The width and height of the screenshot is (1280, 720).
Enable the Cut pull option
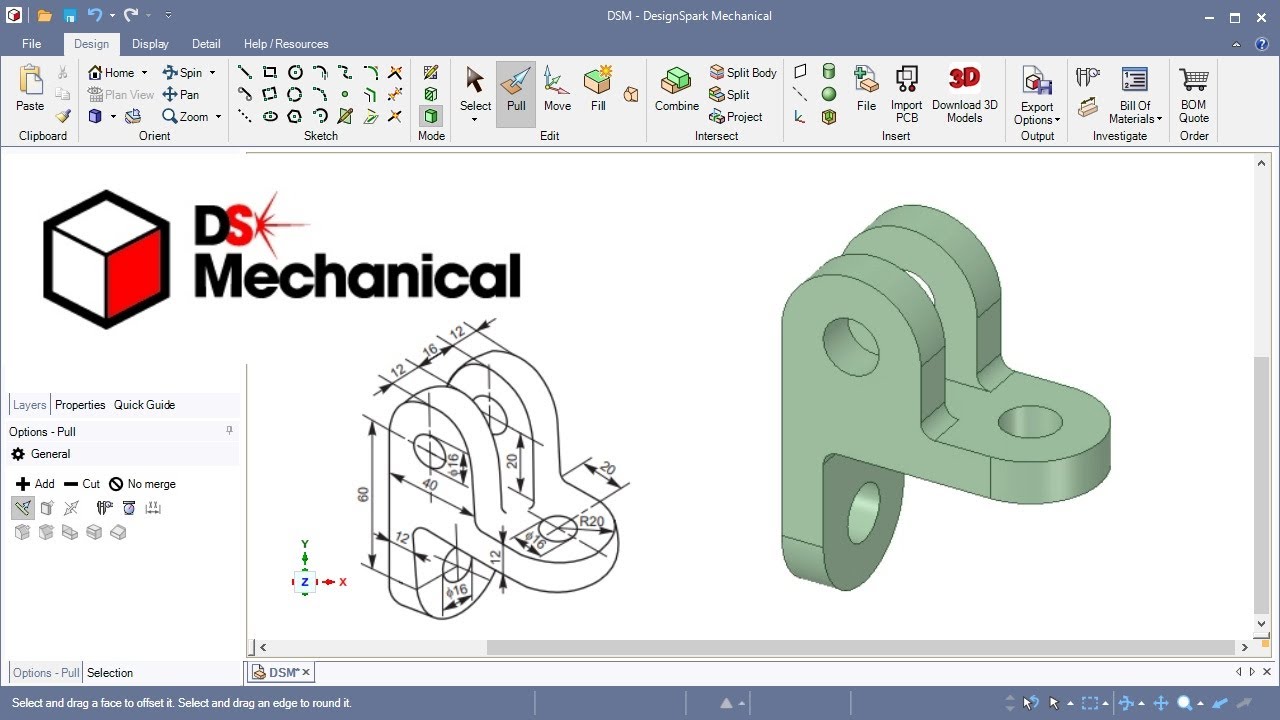81,484
